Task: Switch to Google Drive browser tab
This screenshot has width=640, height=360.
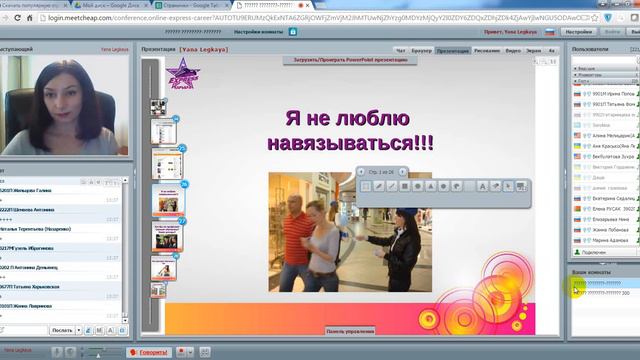Action: tap(111, 5)
